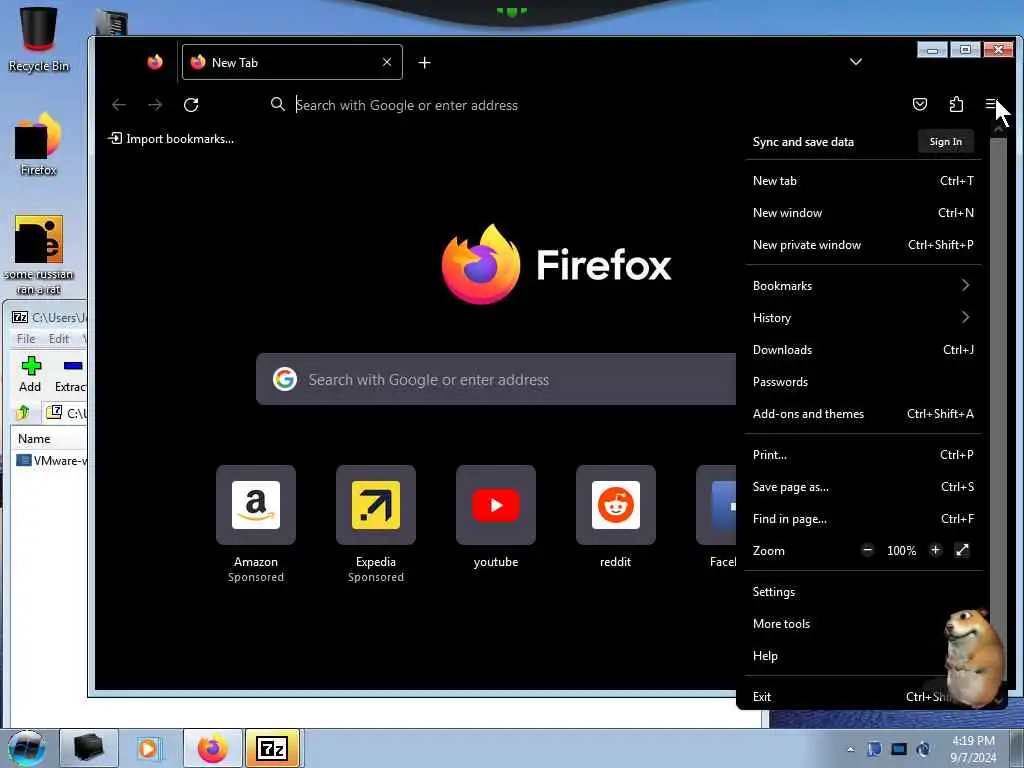This screenshot has height=768, width=1024.
Task: Select New tab menu entry
Action: [863, 181]
